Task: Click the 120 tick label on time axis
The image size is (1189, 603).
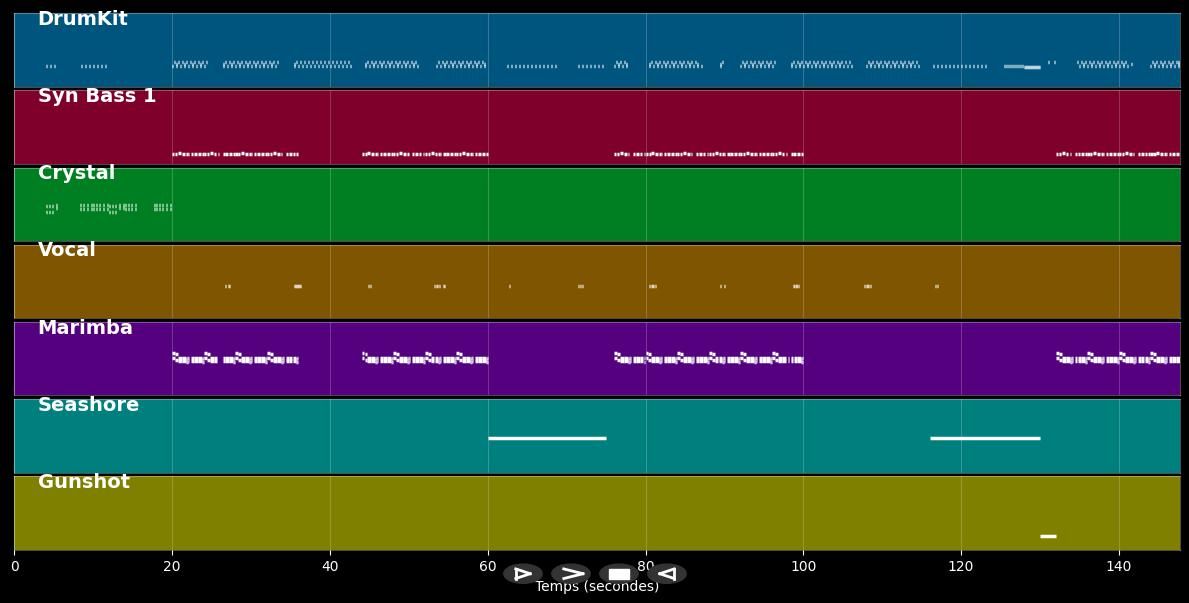Action: [x=961, y=567]
